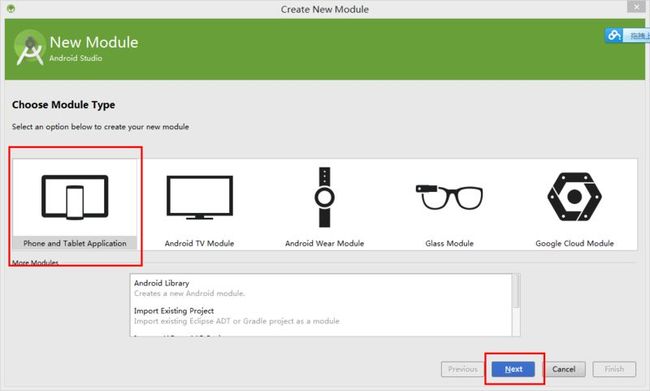Click the Previous button
650x391 pixels.
tap(463, 369)
